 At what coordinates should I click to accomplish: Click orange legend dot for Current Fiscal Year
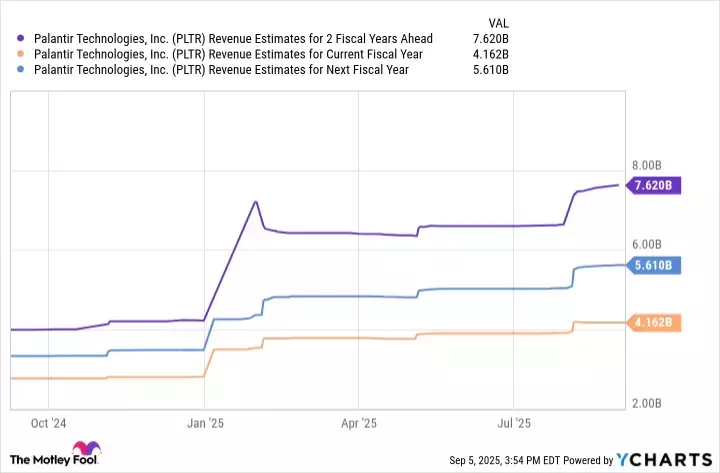[x=21, y=54]
